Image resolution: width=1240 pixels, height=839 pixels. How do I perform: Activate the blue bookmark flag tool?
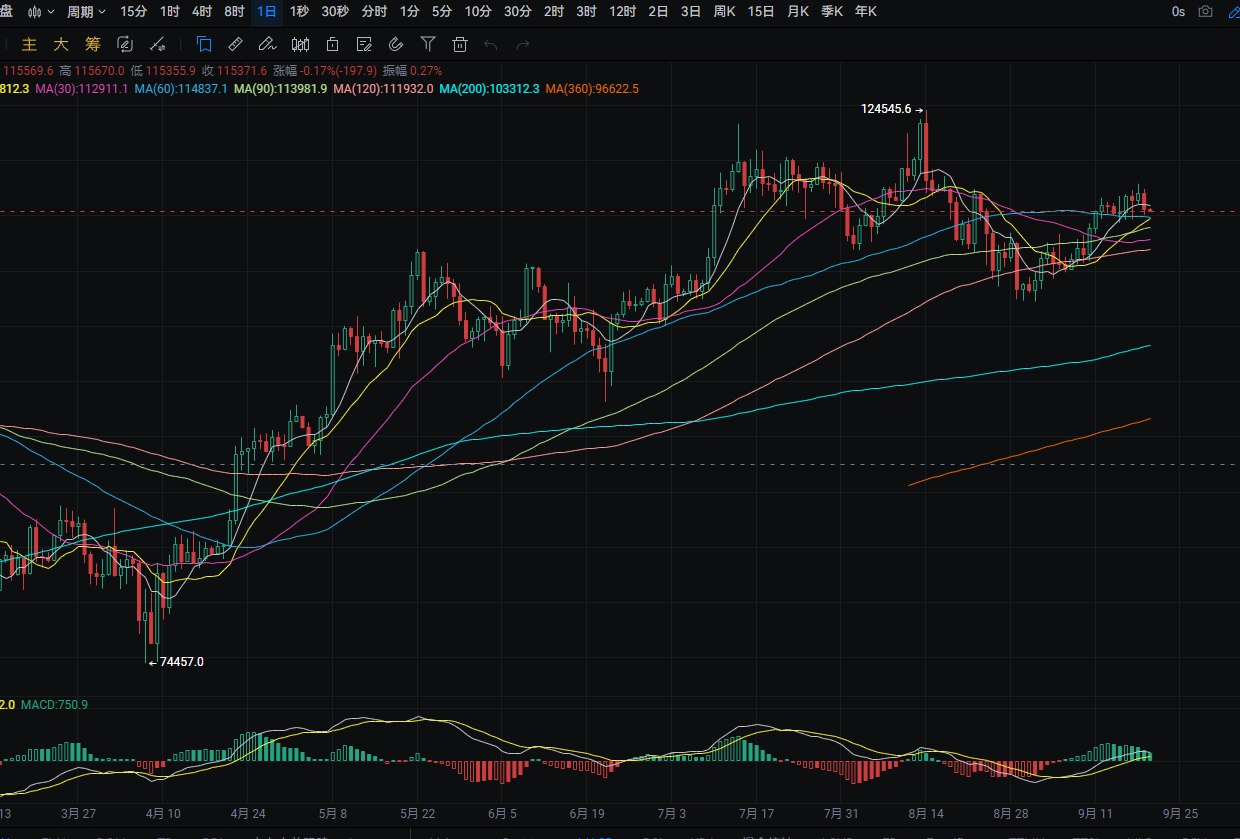[x=204, y=44]
